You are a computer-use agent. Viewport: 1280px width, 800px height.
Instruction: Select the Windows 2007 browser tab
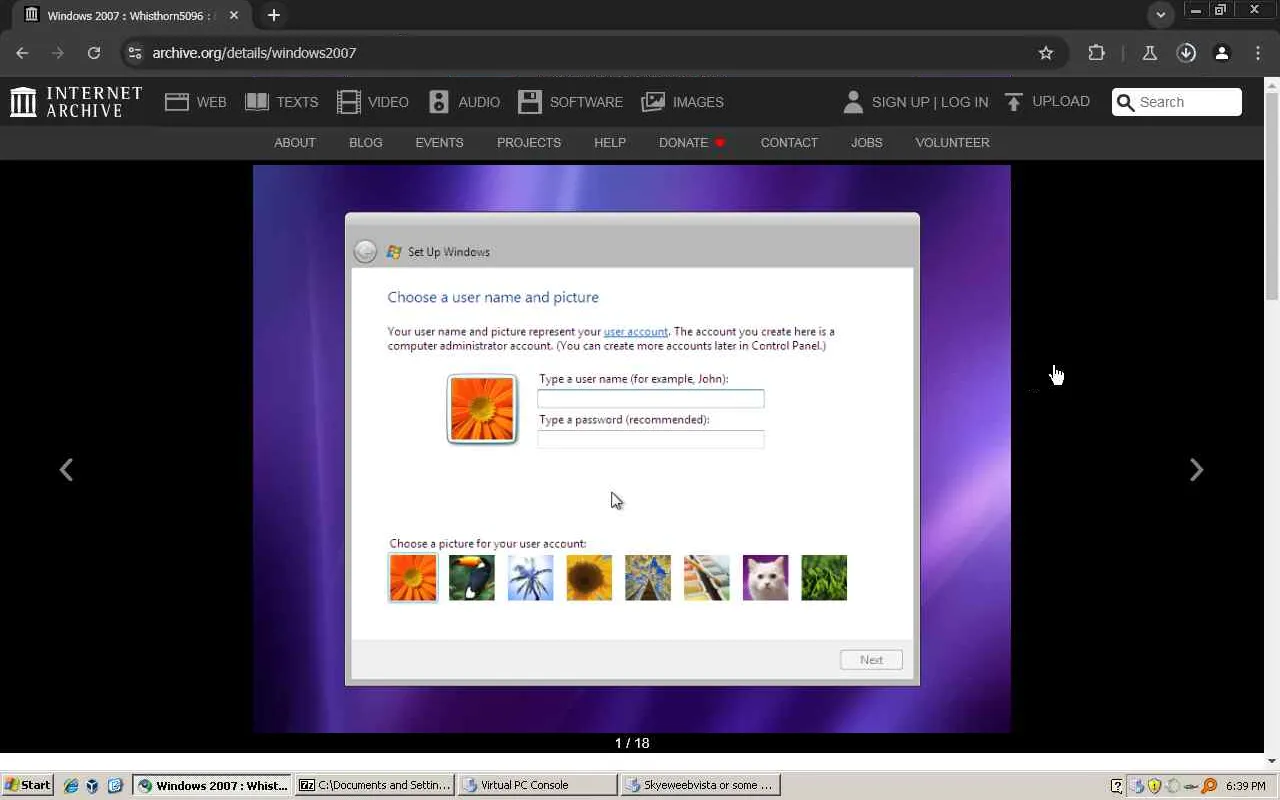[130, 15]
